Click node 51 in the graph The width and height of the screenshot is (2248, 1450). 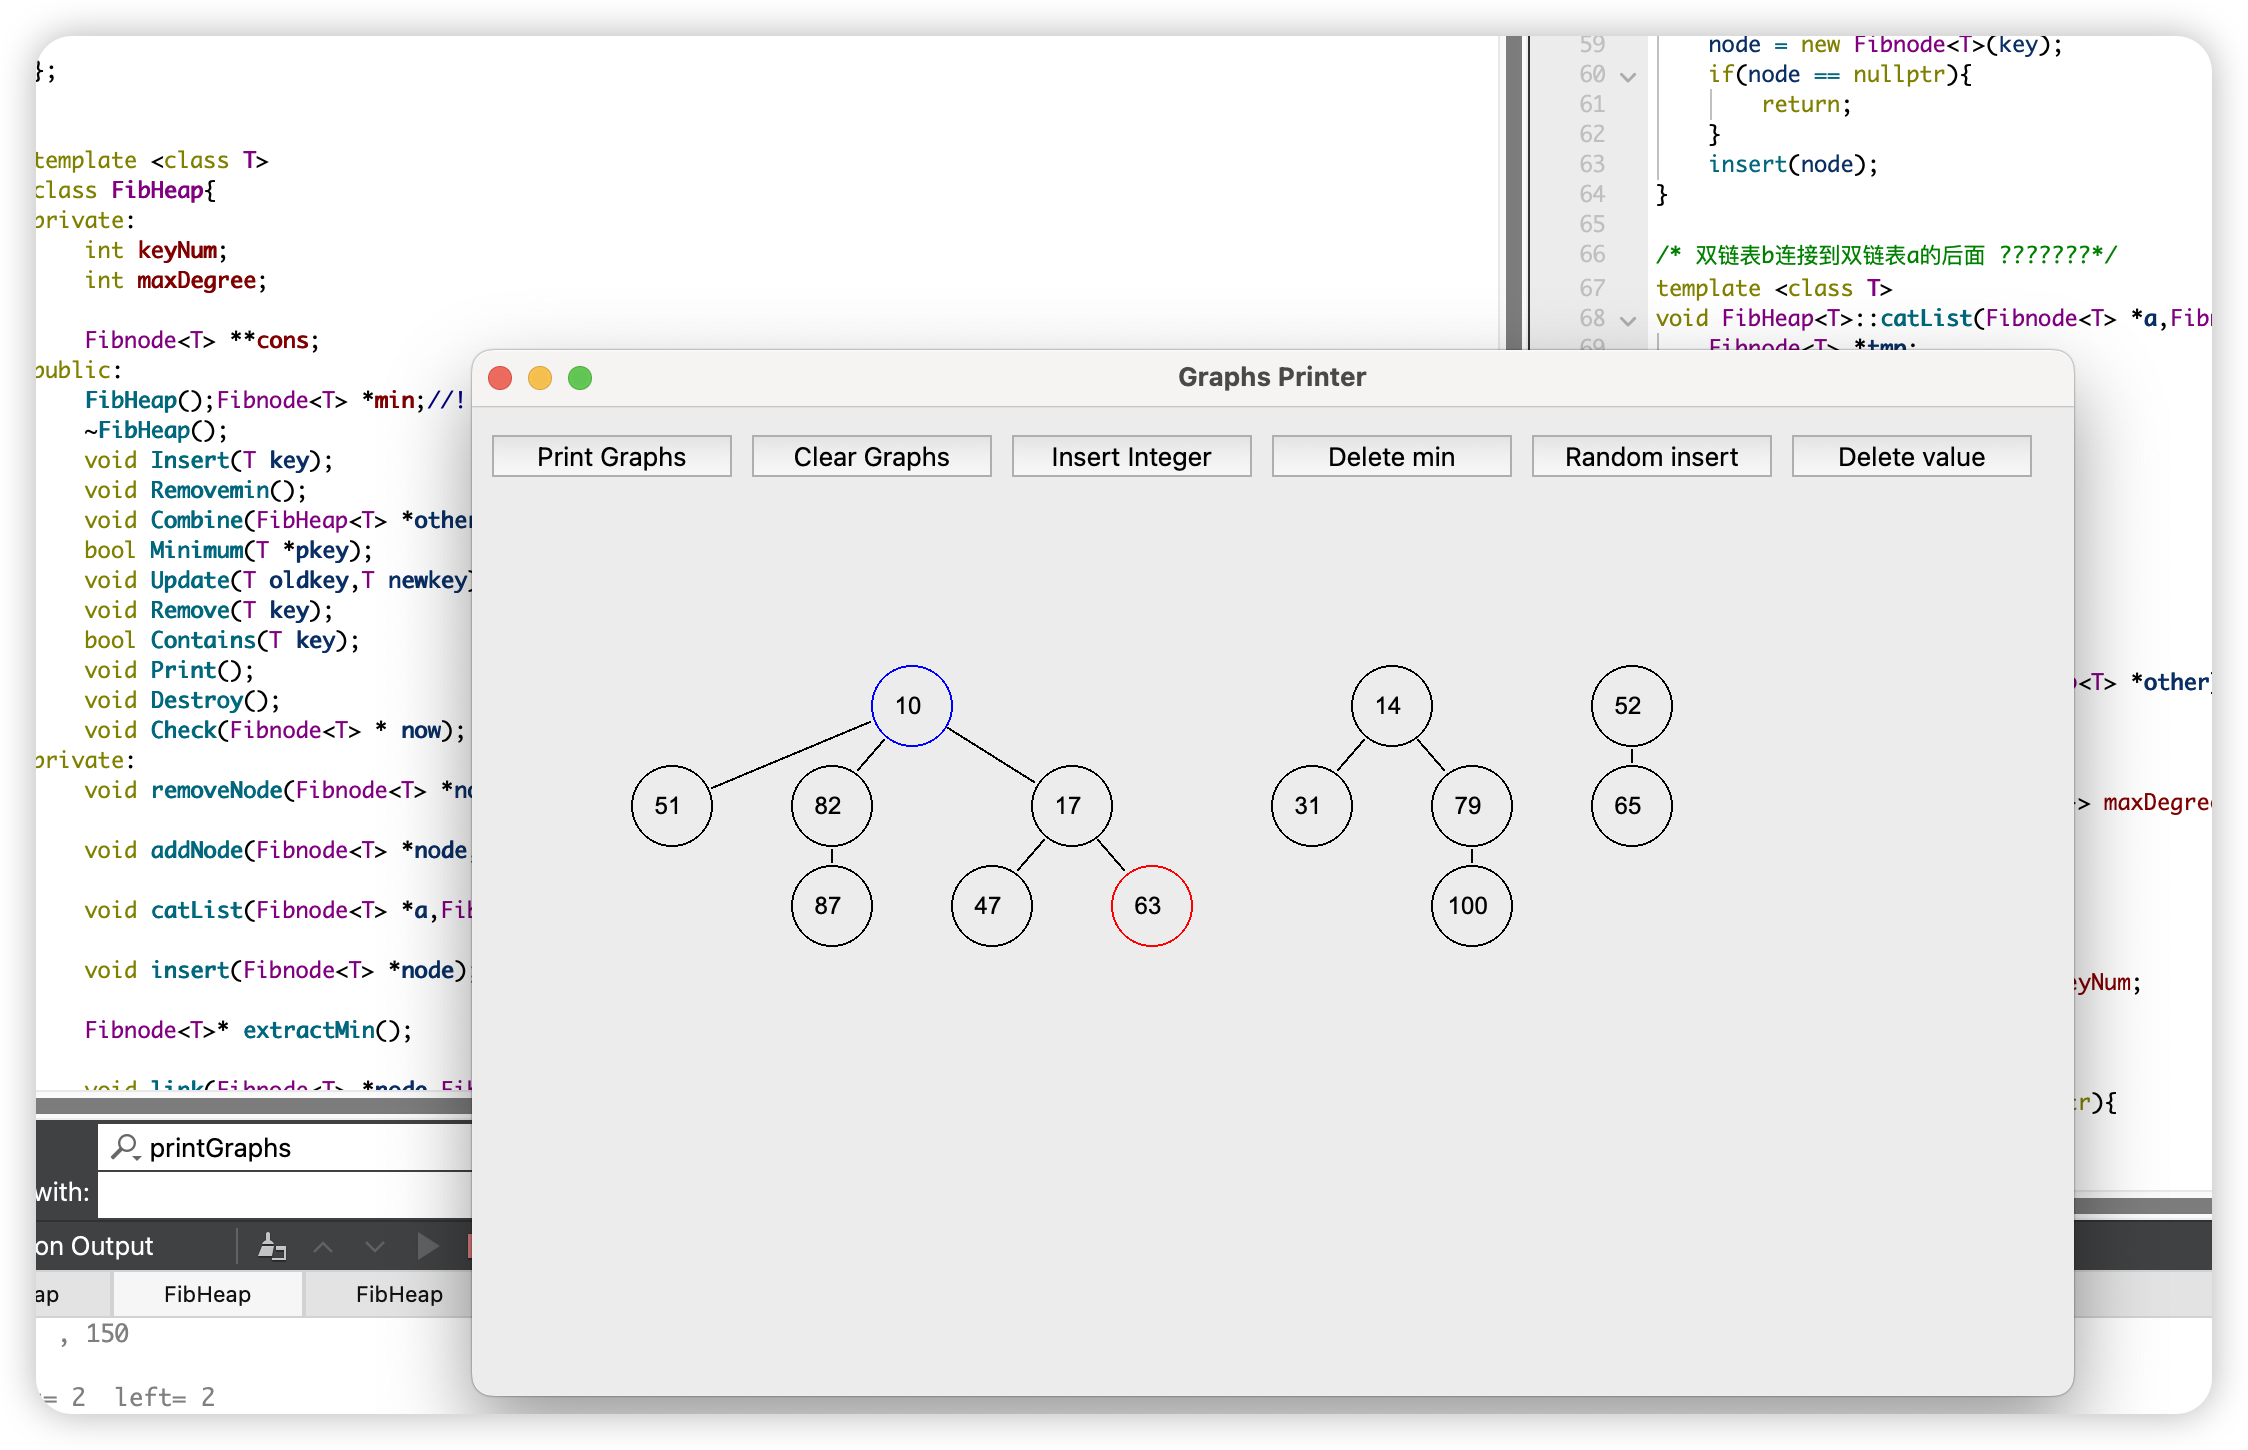pos(671,806)
